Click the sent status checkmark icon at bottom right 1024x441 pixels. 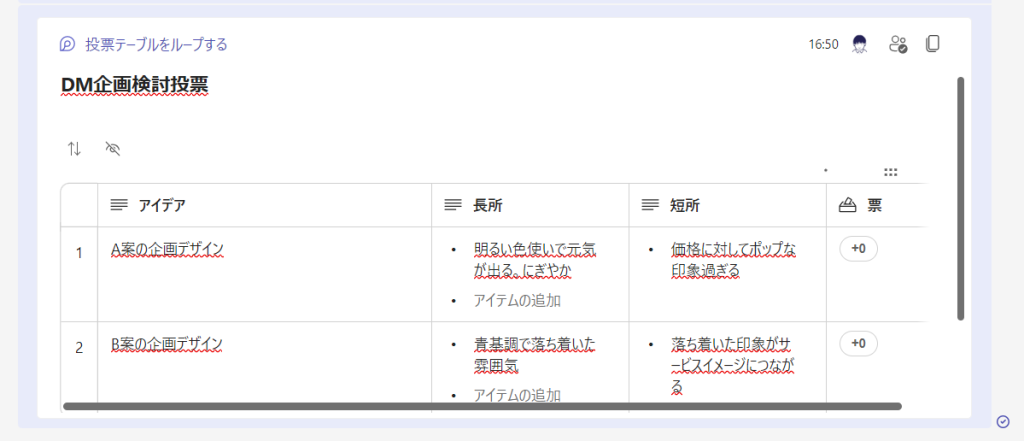(x=1003, y=421)
